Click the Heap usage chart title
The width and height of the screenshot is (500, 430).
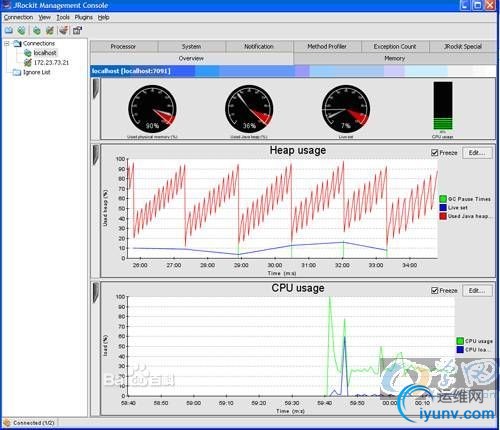[298, 150]
